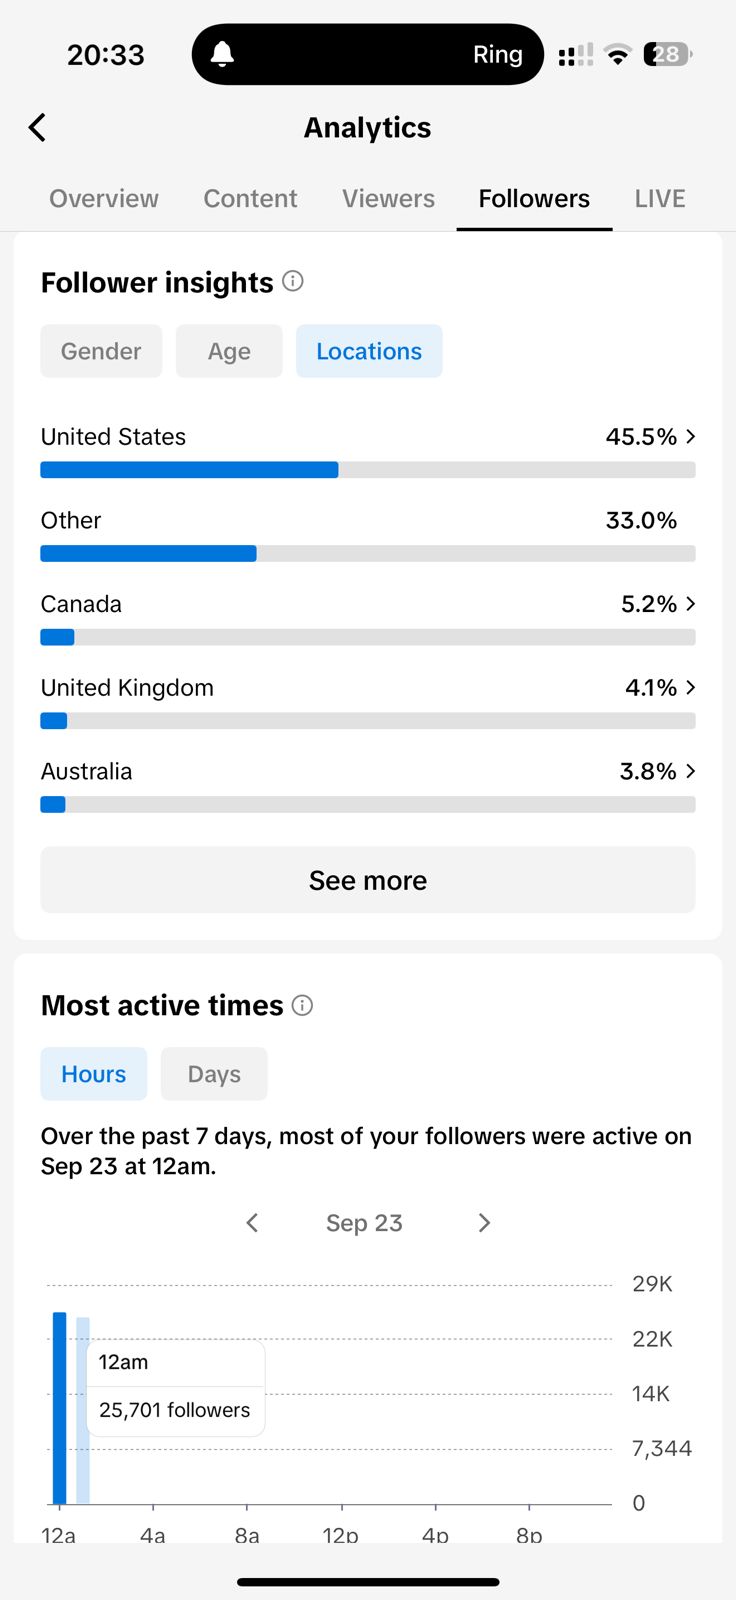Tap the Ring bell icon

pyautogui.click(x=222, y=54)
